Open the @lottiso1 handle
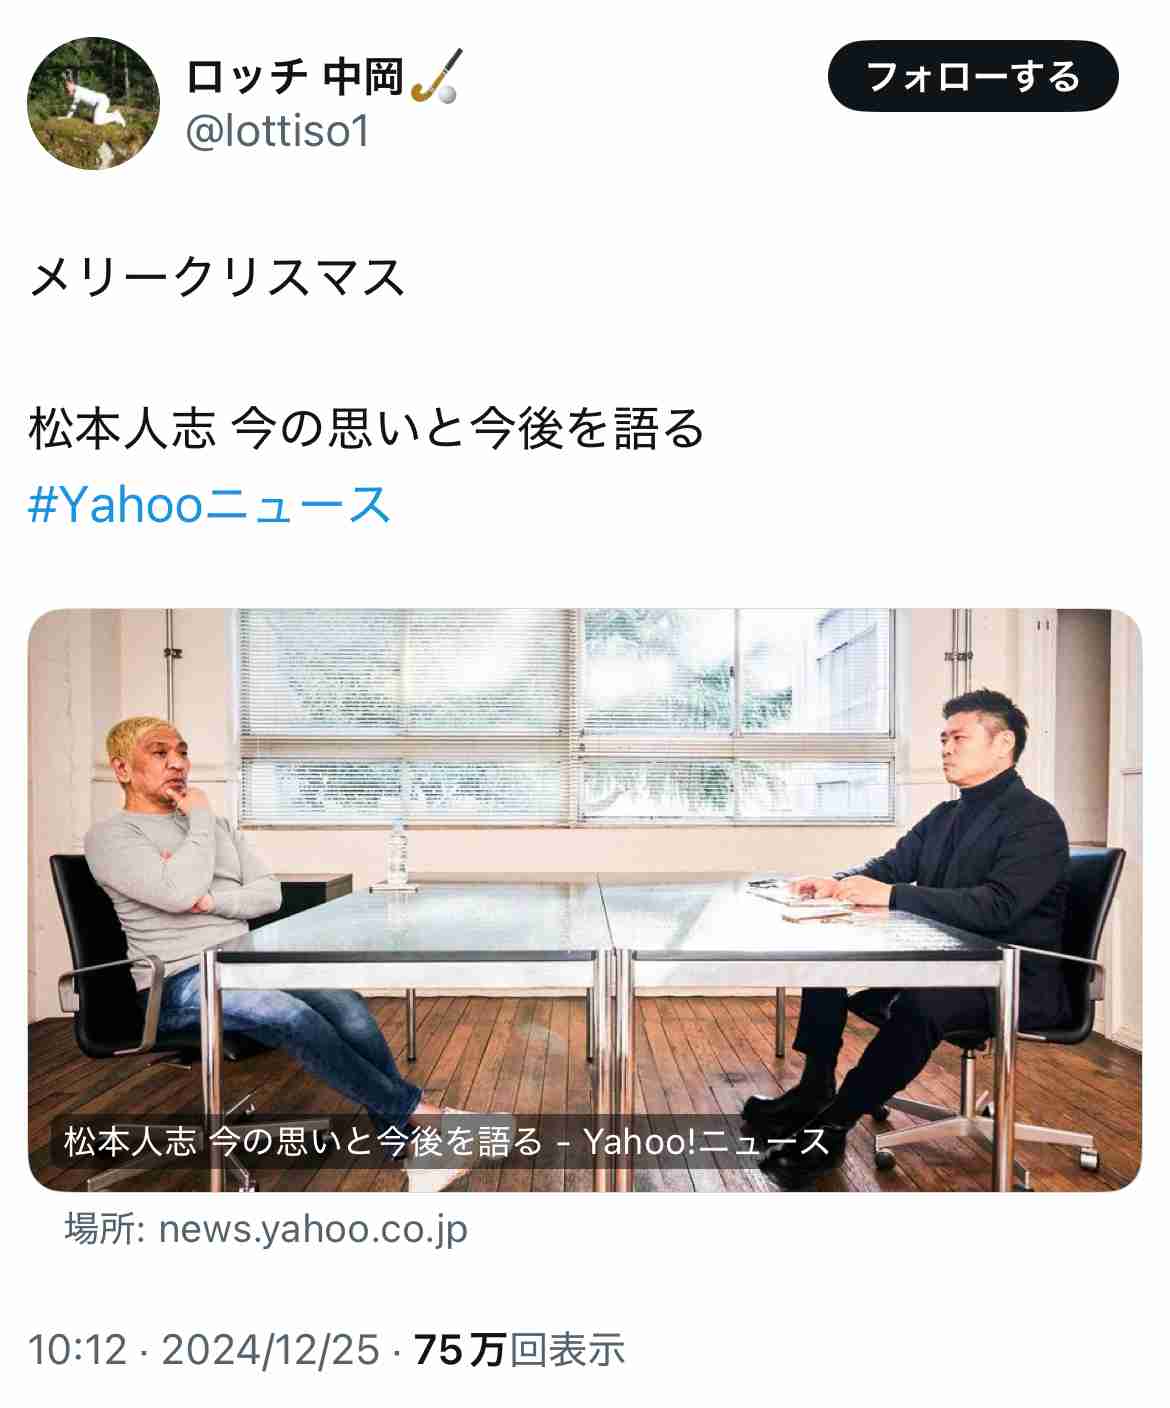1170x1408 pixels. 278,131
